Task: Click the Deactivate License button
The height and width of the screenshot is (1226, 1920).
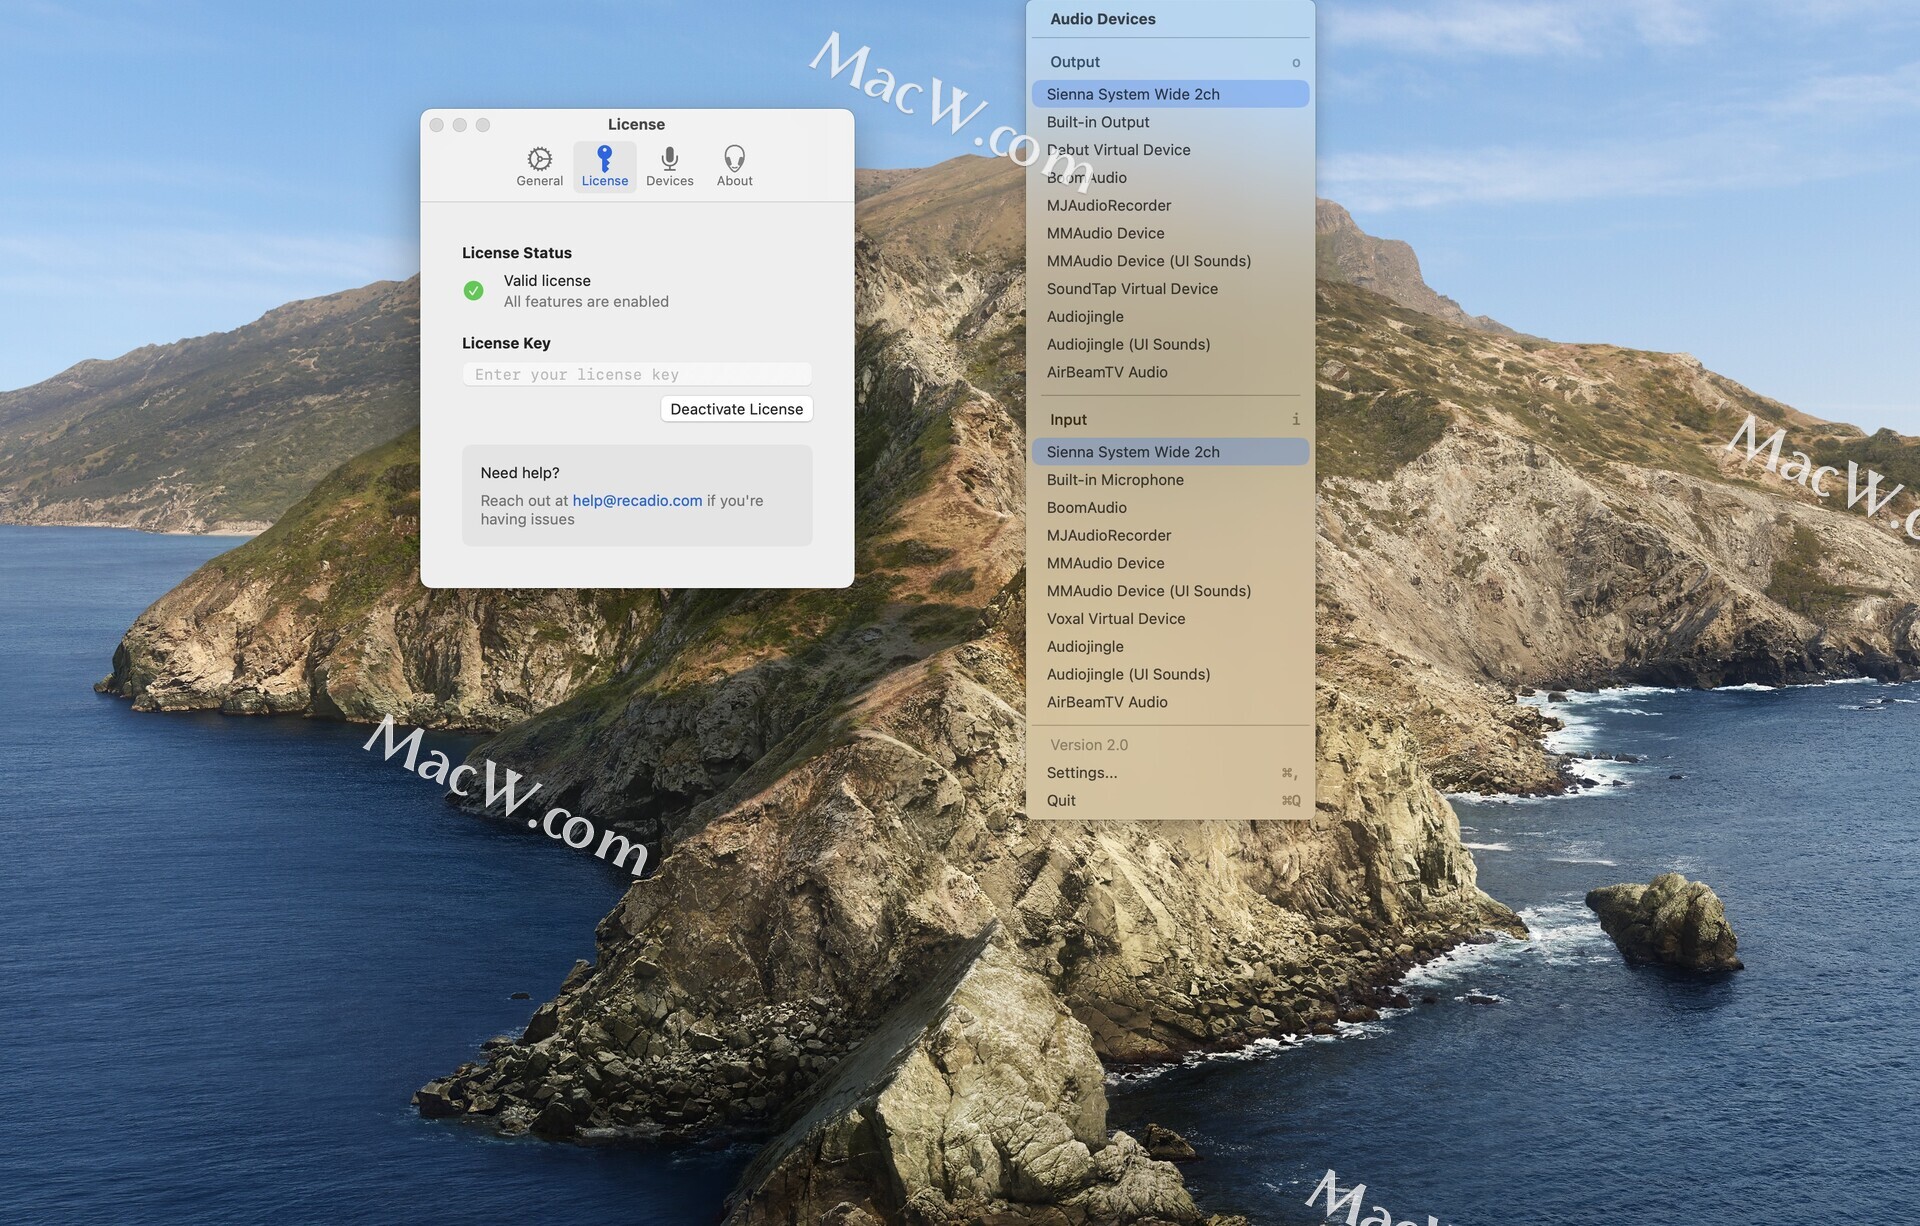Action: click(736, 409)
